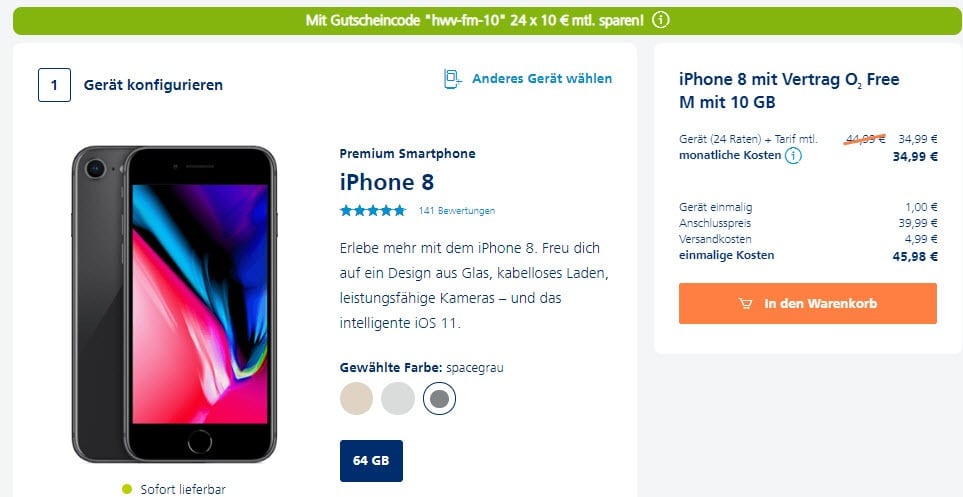Click the iPhone 8 product image
The width and height of the screenshot is (963, 497).
pyautogui.click(x=174, y=304)
